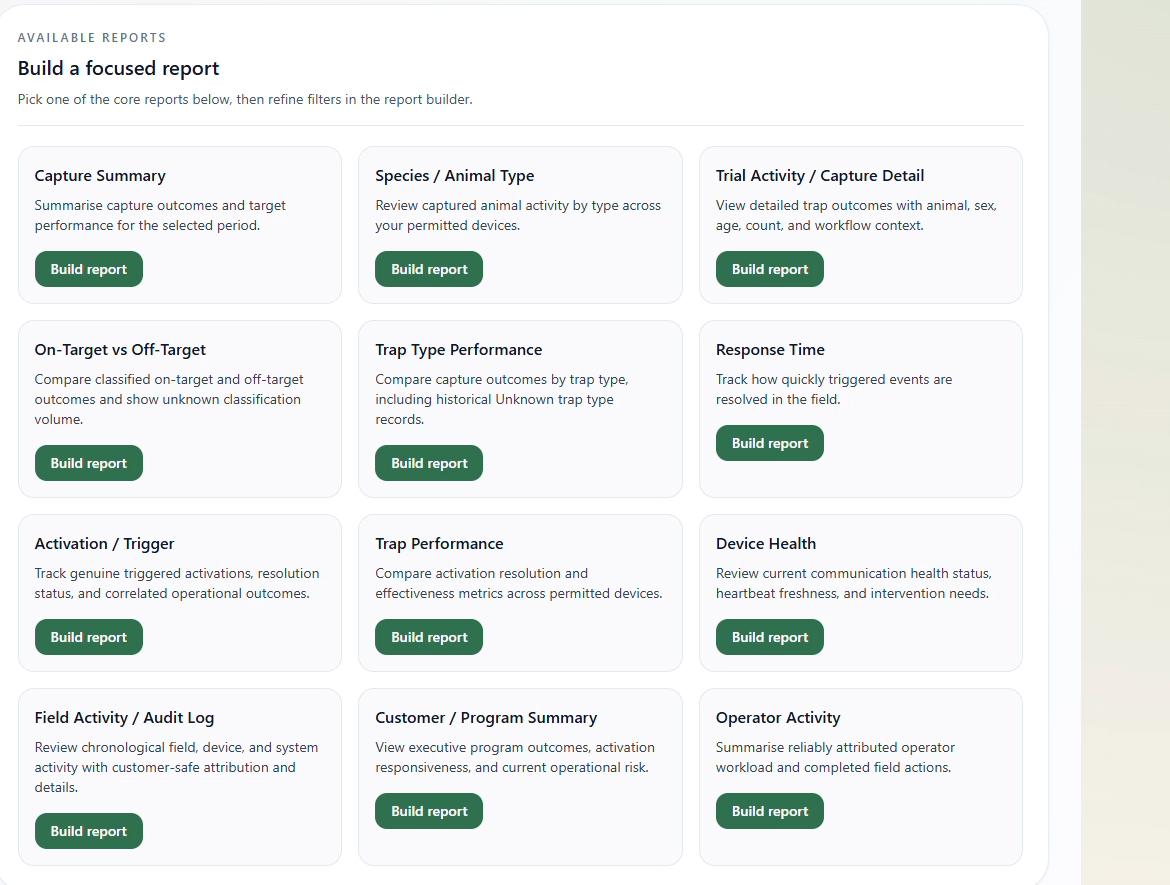This screenshot has width=1170, height=885.
Task: Click the Species / Animal Type heading
Action: [454, 176]
